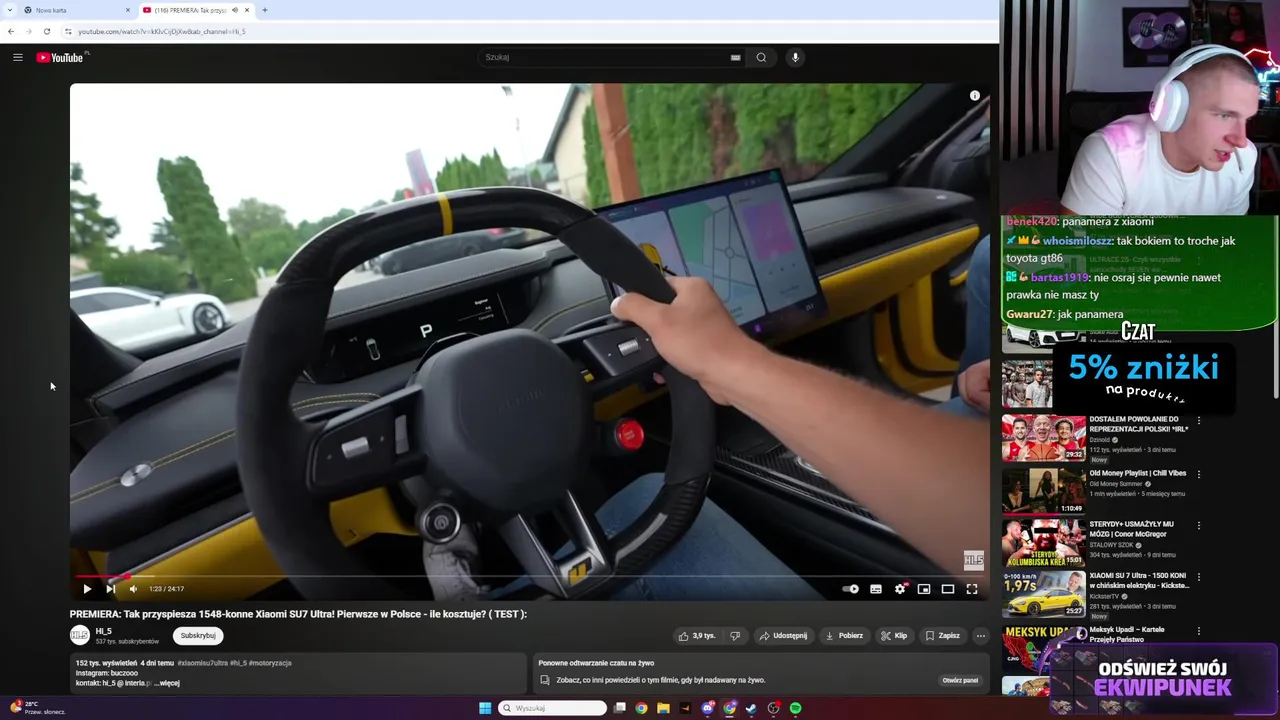This screenshot has width=1280, height=720.
Task: Open the HI_5 channel name link
Action: point(104,631)
